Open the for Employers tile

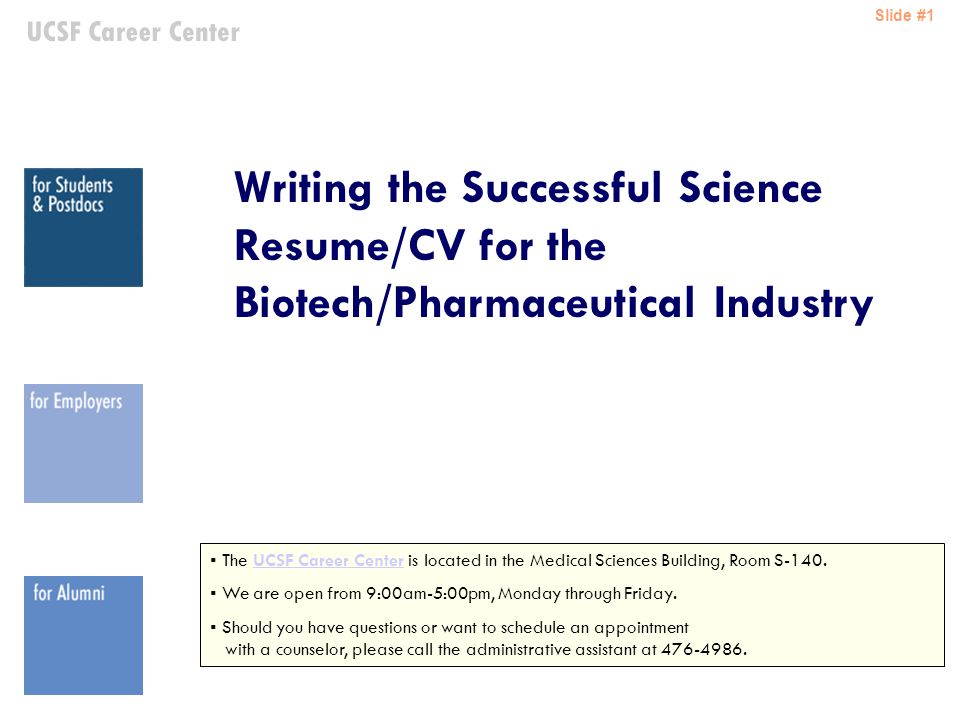point(83,443)
